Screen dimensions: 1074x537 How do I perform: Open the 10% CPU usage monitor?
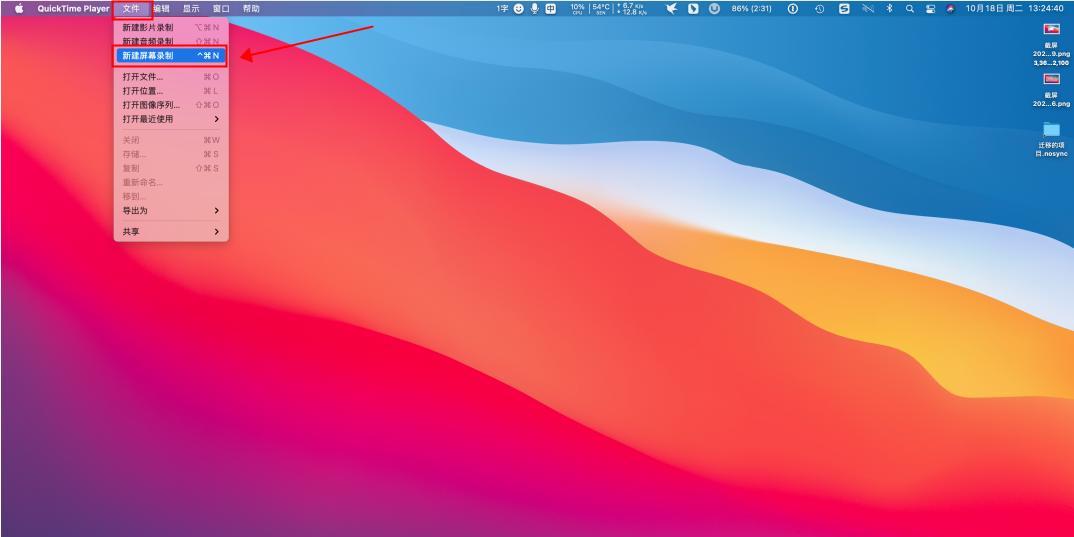577,9
